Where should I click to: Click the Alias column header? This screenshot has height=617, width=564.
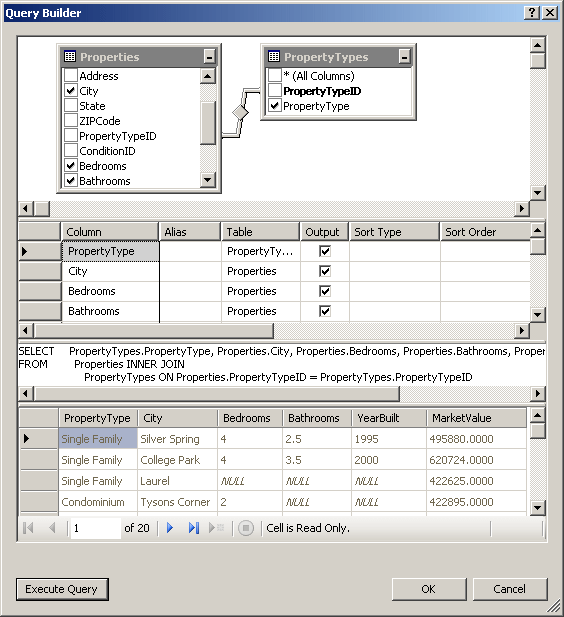190,232
